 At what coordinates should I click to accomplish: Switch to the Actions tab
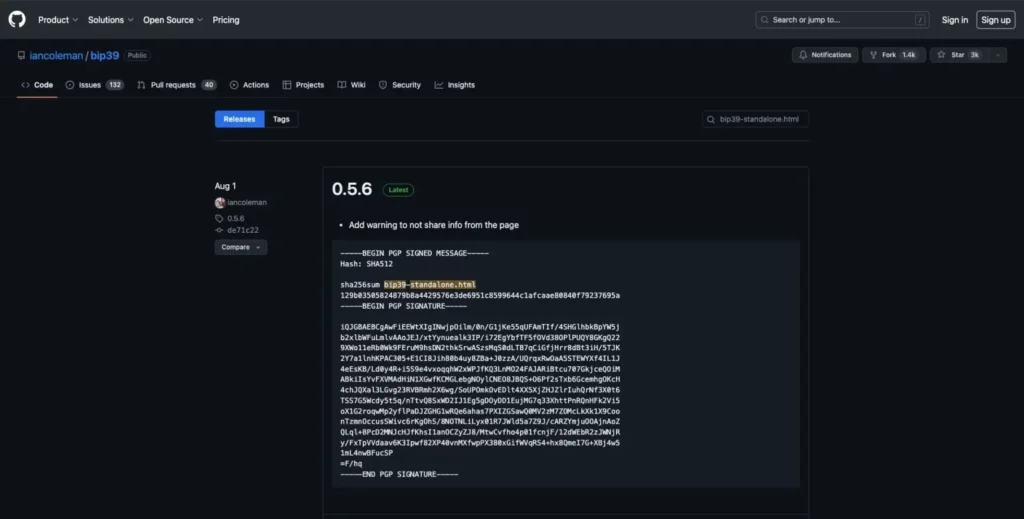pos(249,85)
